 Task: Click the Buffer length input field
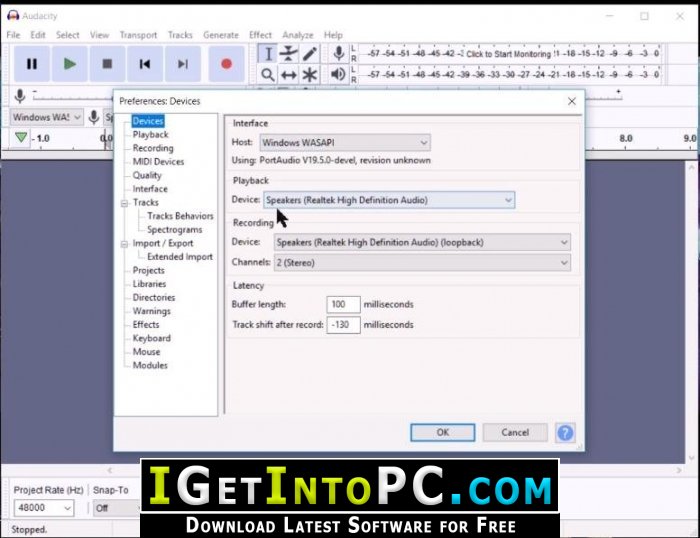point(343,304)
